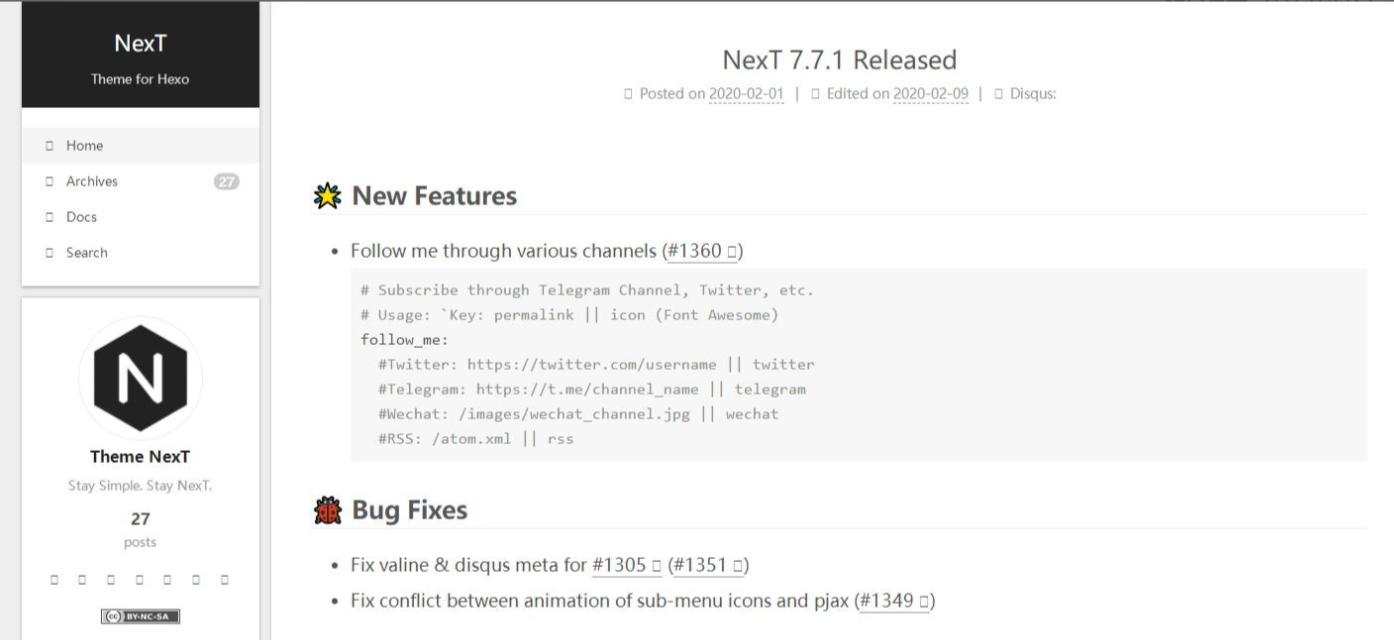Click the Search menu icon
The height and width of the screenshot is (640, 1394).
coord(49,253)
